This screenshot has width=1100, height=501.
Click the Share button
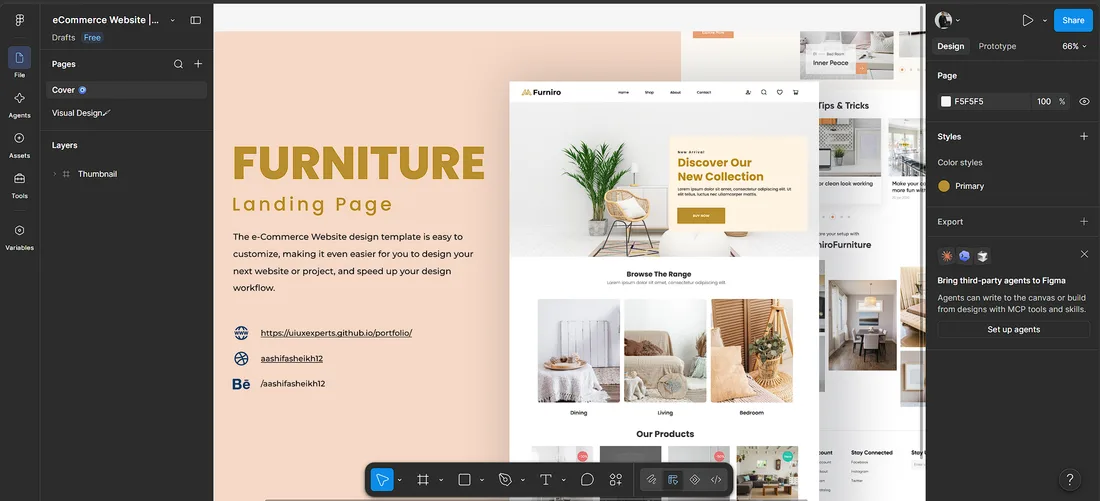pos(1073,20)
